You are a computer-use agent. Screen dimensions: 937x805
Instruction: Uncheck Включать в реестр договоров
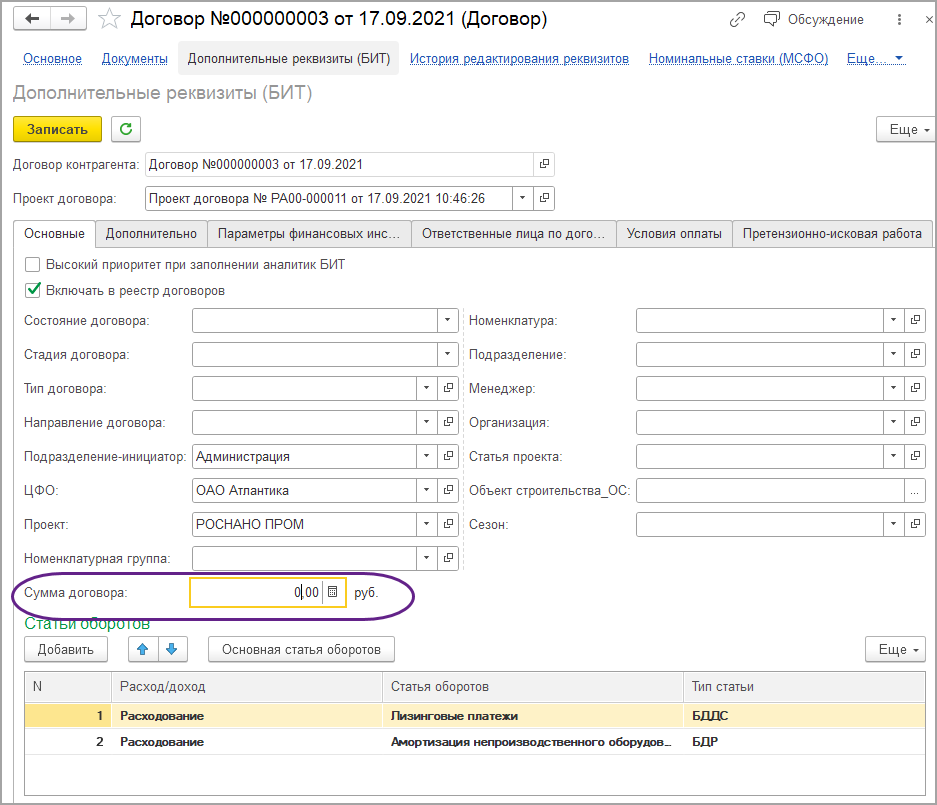[x=33, y=291]
